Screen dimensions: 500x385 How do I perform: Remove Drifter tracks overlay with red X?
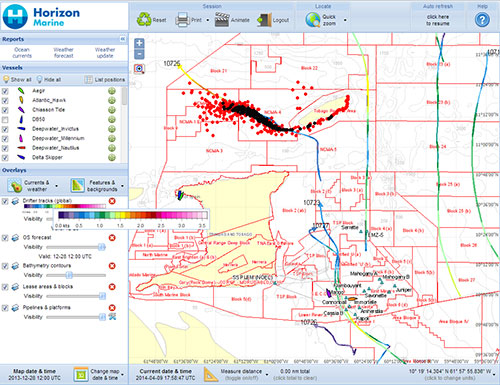coord(112,201)
